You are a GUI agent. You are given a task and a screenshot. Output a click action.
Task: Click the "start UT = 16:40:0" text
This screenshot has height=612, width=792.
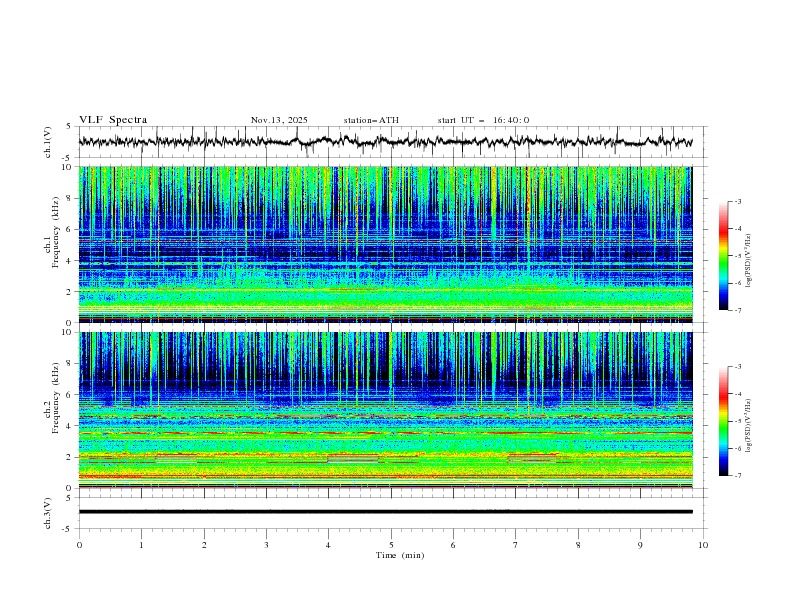click(483, 120)
